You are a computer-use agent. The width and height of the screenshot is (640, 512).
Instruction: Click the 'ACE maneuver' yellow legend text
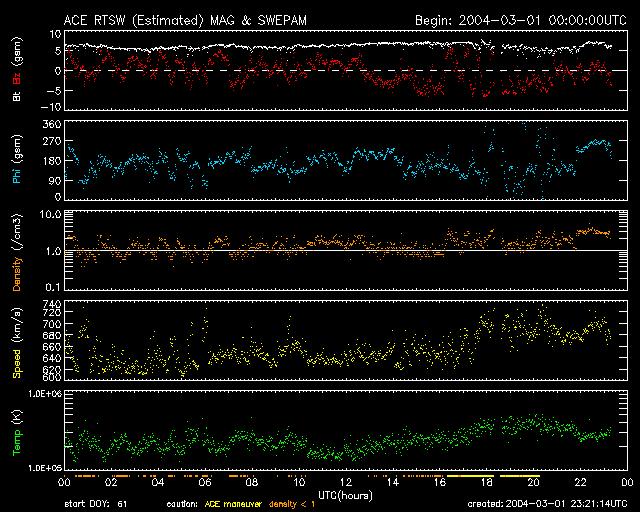[x=231, y=503]
